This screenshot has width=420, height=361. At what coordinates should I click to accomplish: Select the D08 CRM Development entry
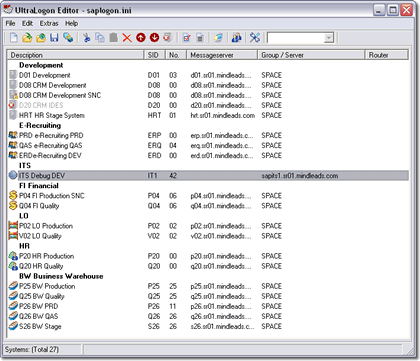(53, 85)
